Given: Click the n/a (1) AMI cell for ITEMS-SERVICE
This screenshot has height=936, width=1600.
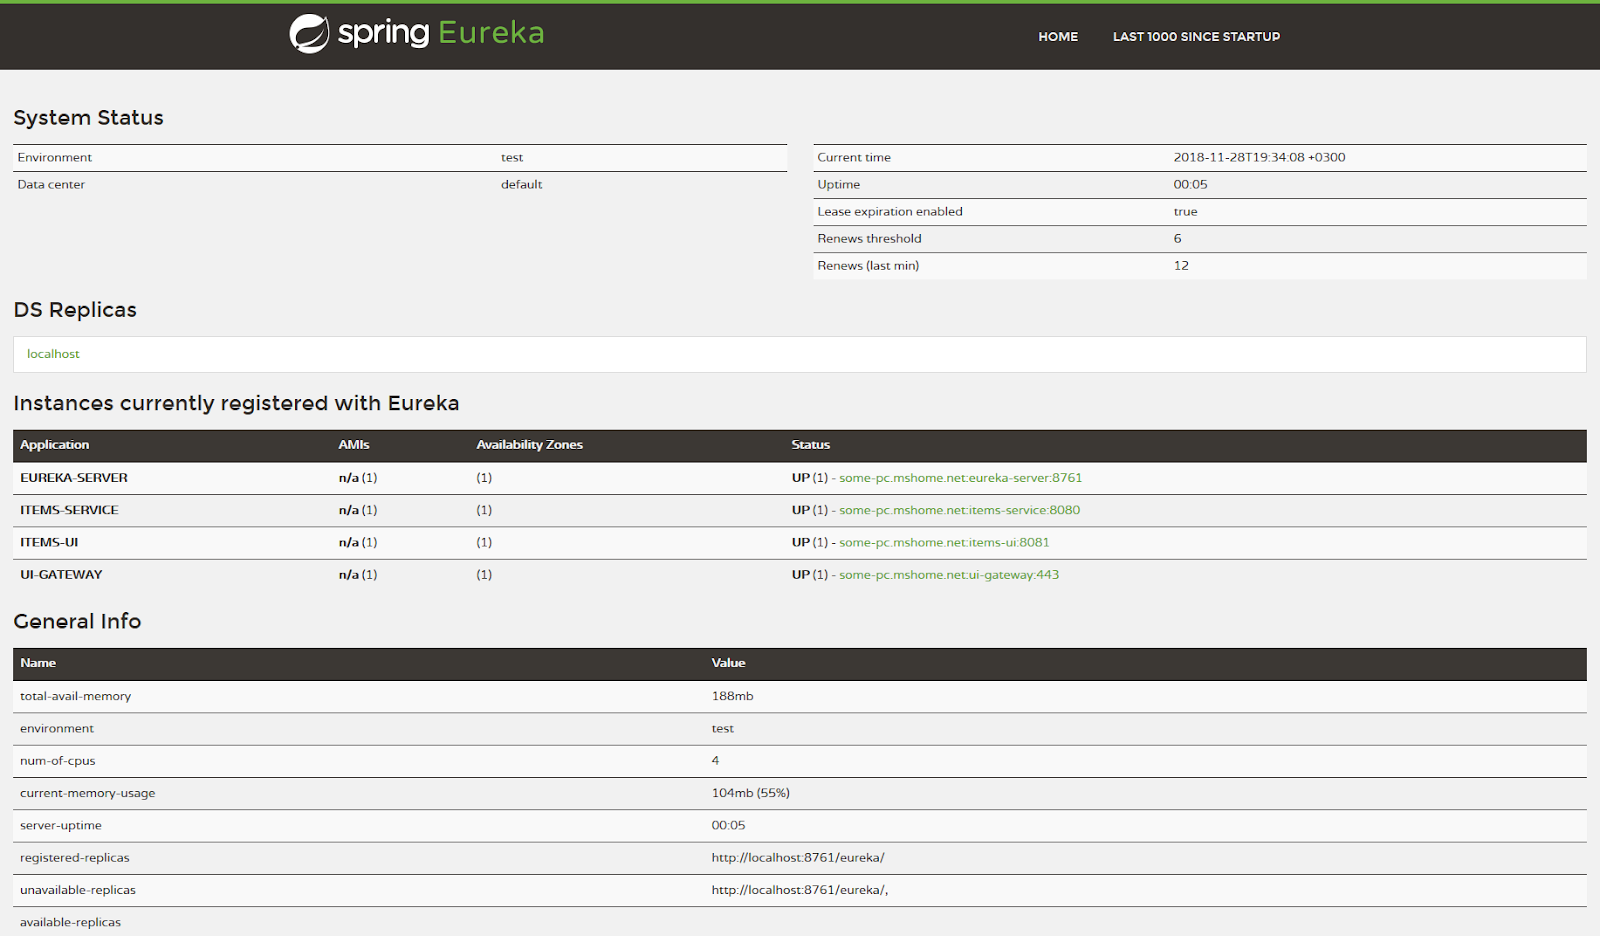Looking at the screenshot, I should point(358,510).
